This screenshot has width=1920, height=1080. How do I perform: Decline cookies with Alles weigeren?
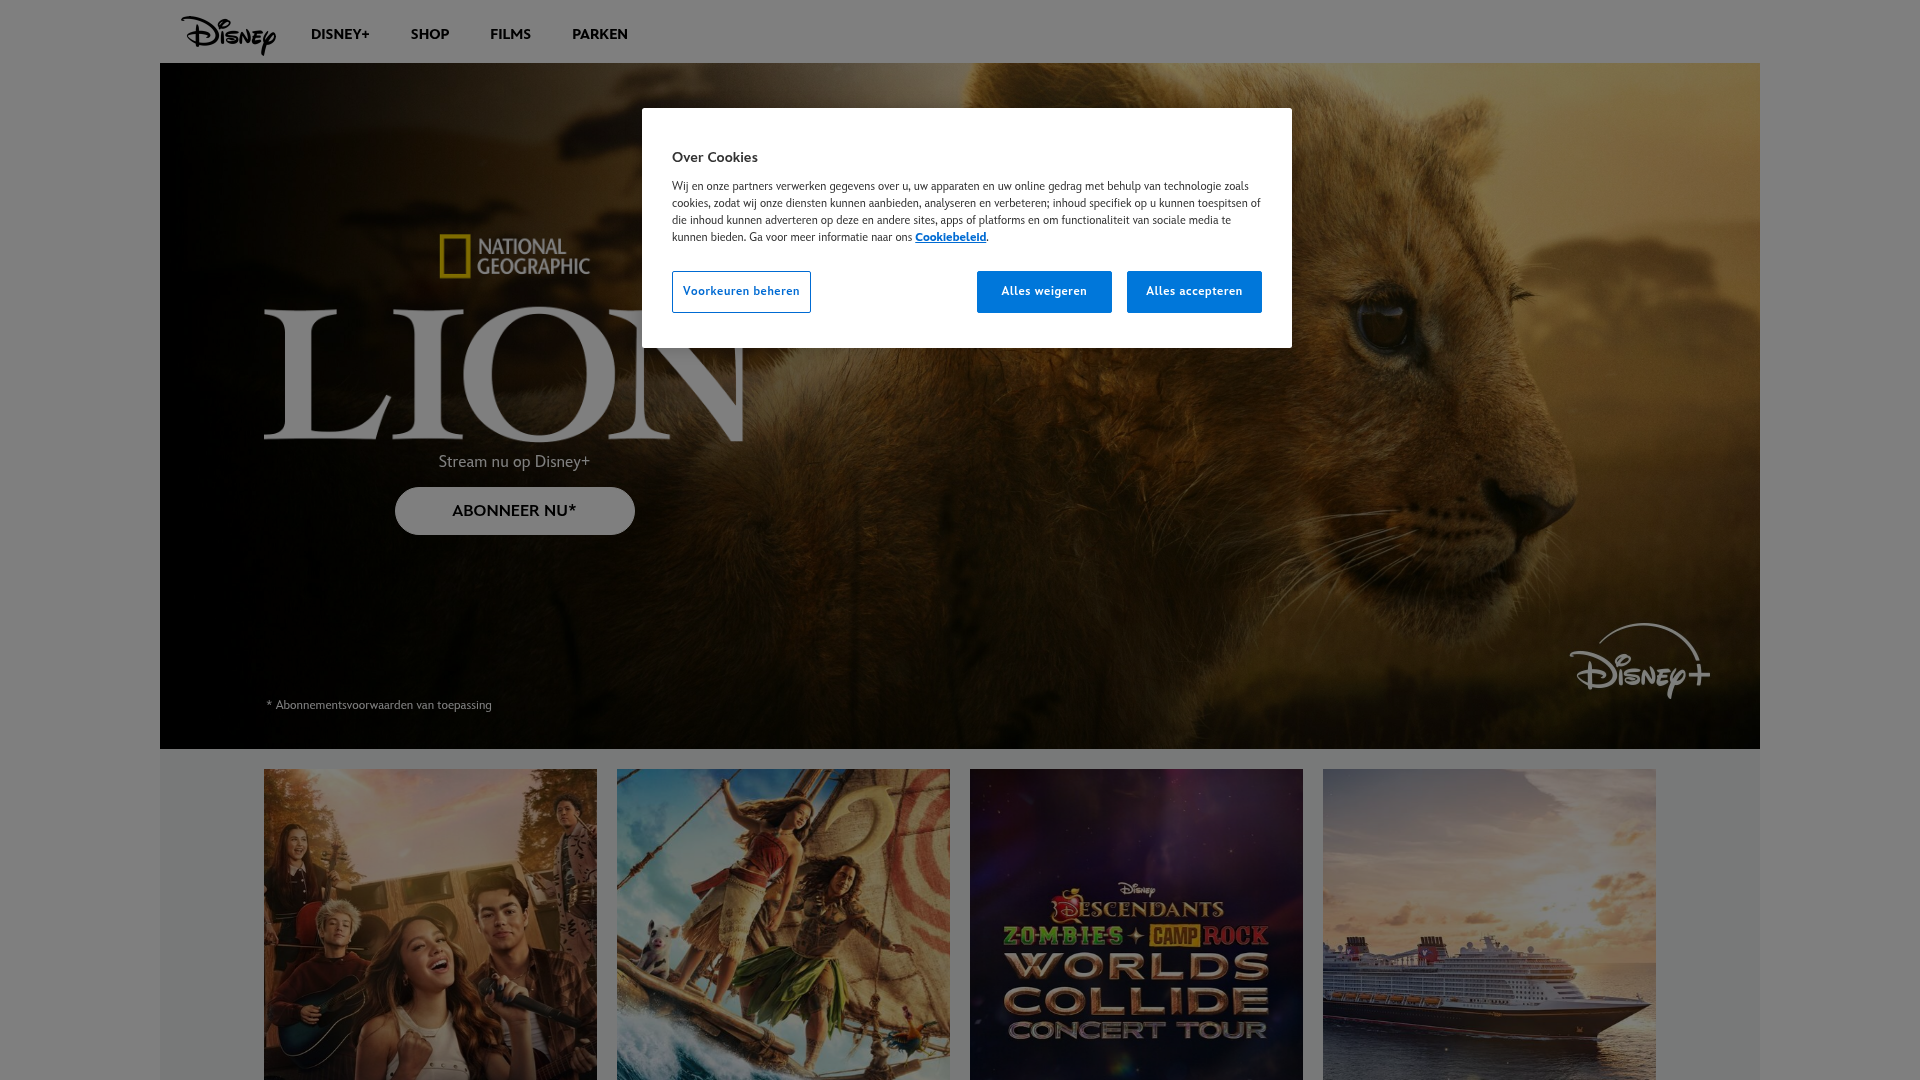tap(1044, 292)
